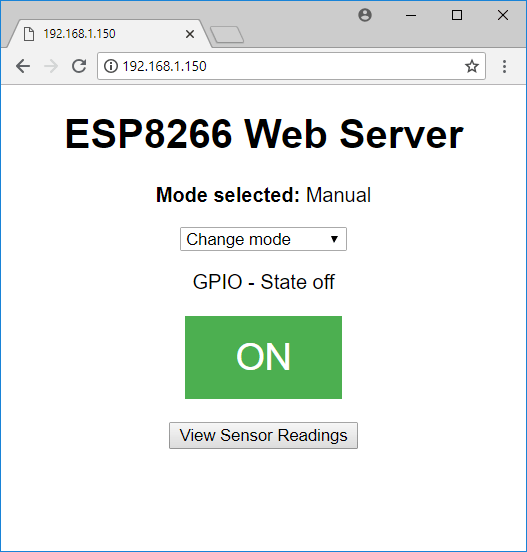Open the Change mode dropdown
Viewport: 527px width, 552px height.
point(263,239)
